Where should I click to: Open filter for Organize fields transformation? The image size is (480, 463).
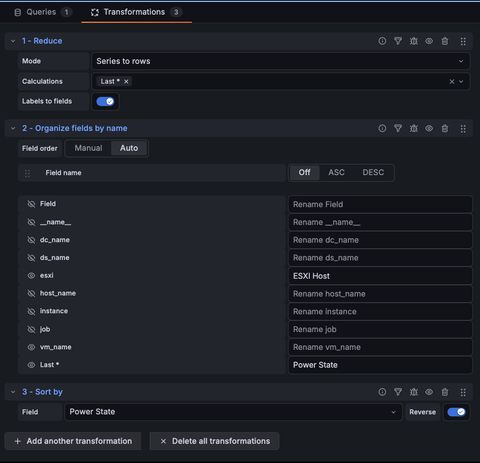(398, 128)
